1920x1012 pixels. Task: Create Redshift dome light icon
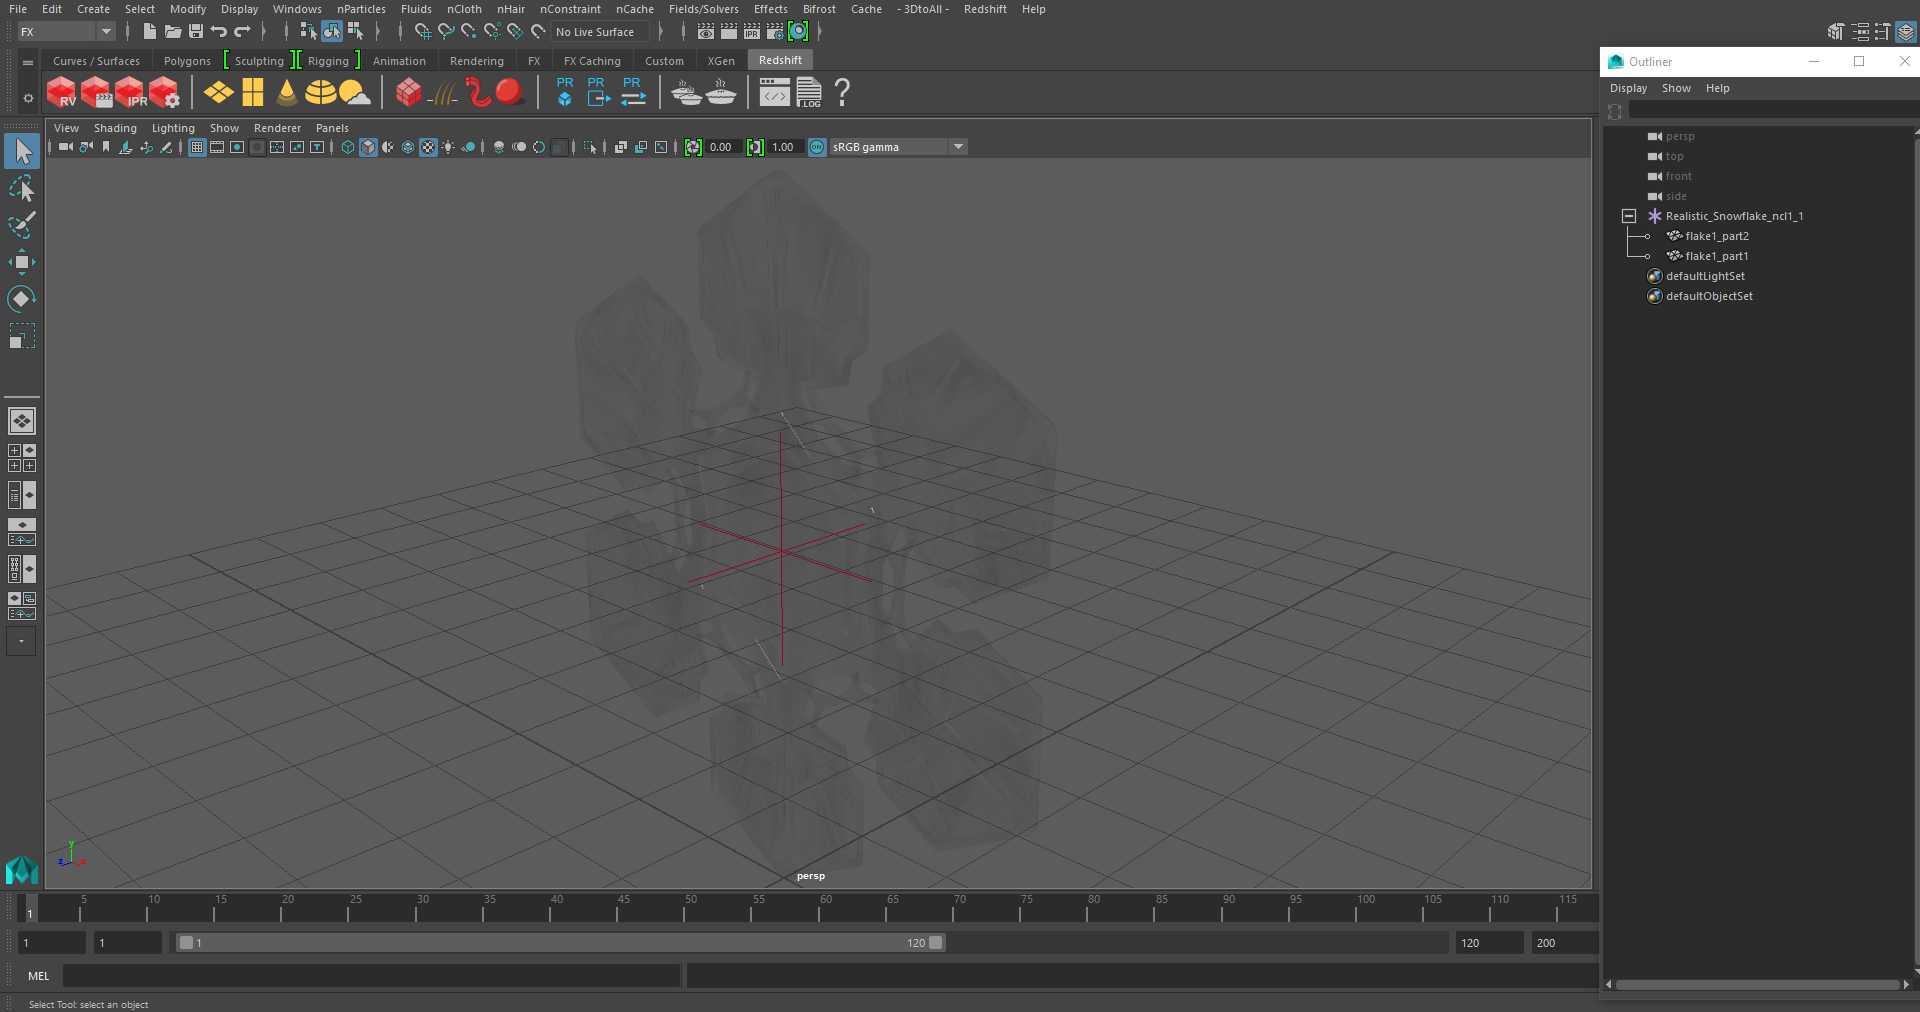(320, 93)
